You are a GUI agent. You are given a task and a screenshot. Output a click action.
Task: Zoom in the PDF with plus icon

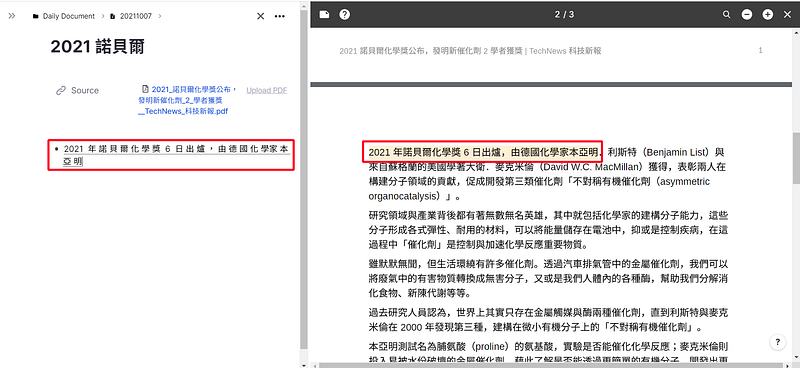pyautogui.click(x=767, y=15)
